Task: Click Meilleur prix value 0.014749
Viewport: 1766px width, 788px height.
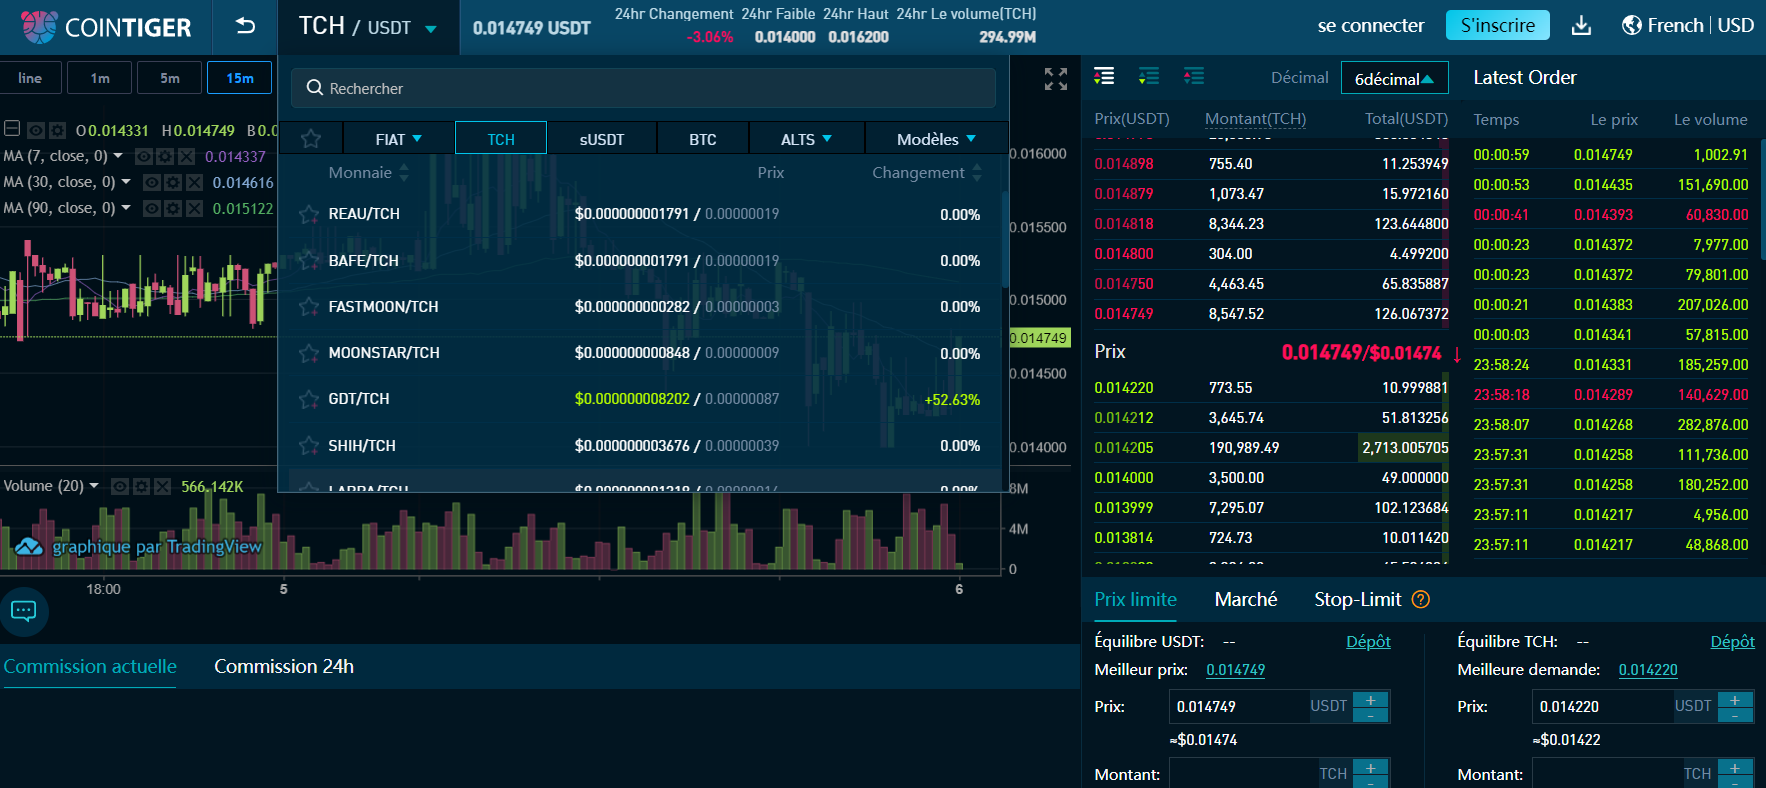Action: pyautogui.click(x=1236, y=670)
